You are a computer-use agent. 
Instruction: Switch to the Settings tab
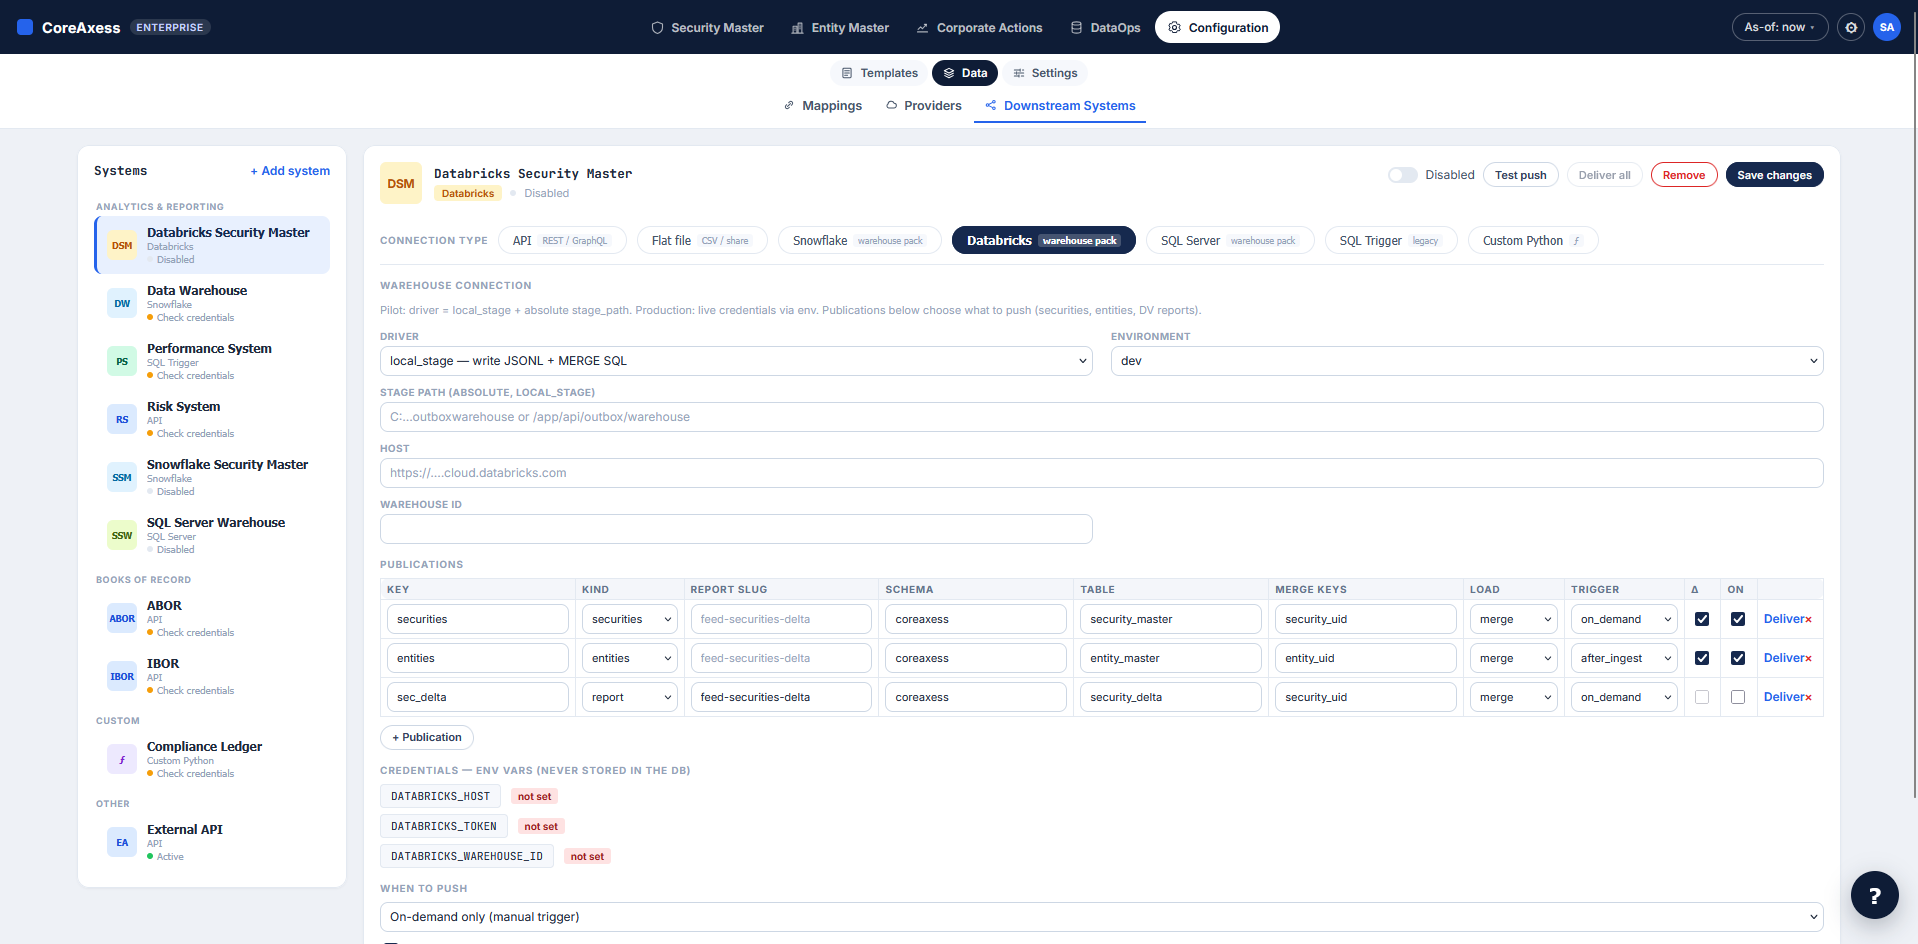pos(1045,73)
